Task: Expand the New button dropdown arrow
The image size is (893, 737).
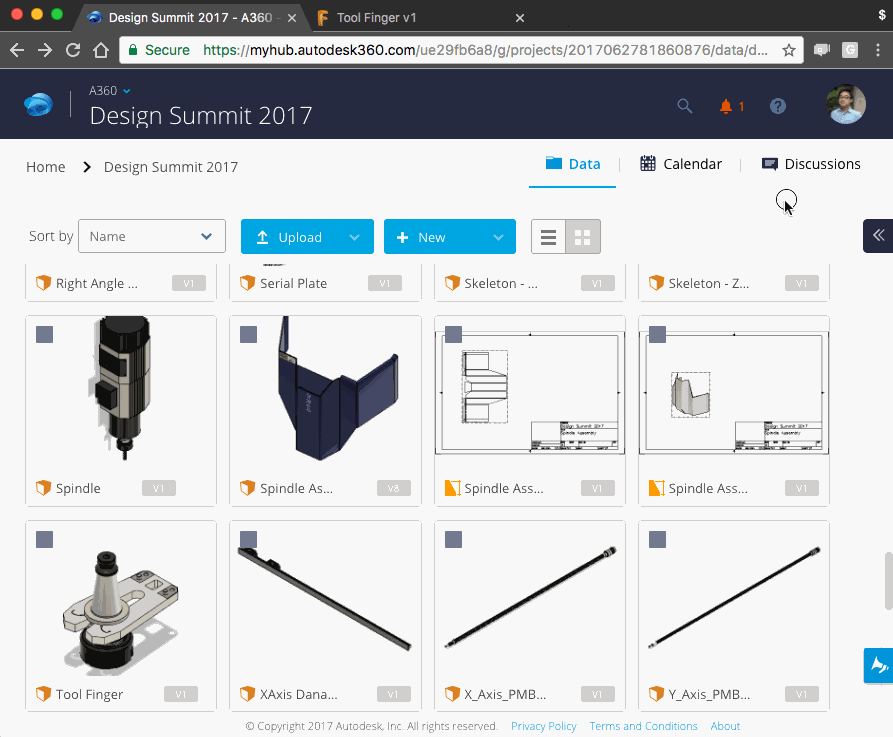Action: pos(498,237)
